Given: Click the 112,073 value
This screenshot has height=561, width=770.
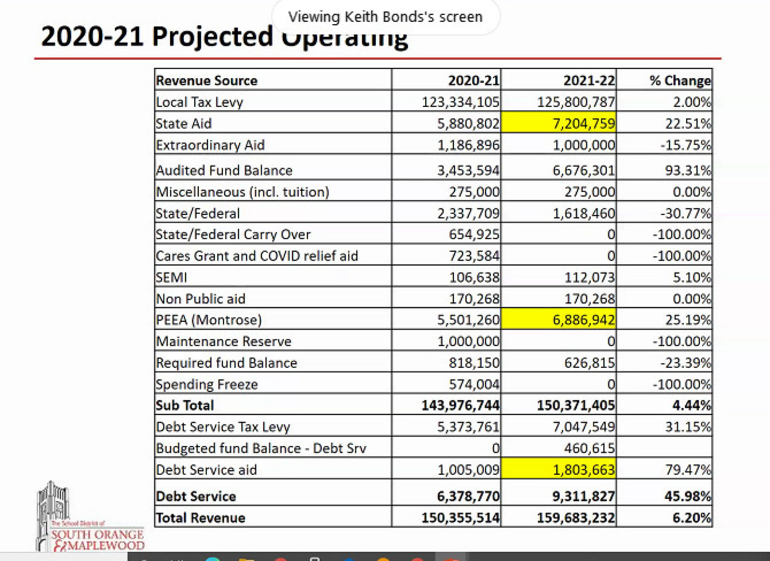Looking at the screenshot, I should pyautogui.click(x=590, y=278).
